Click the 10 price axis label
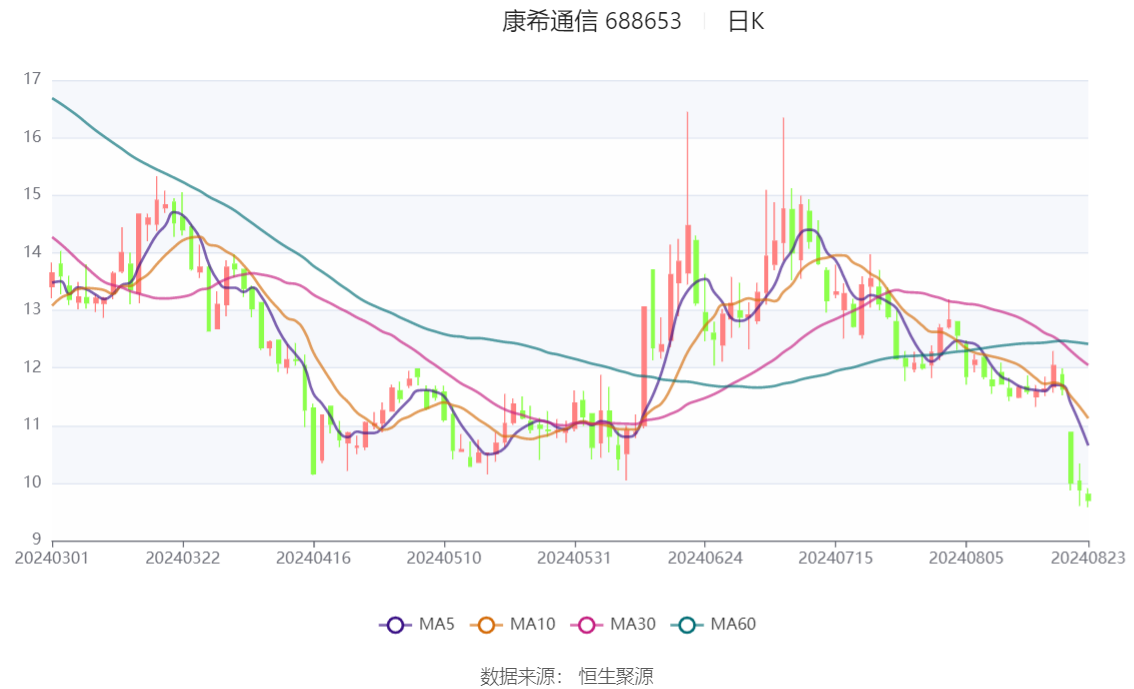Image resolution: width=1134 pixels, height=689 pixels. [x=32, y=482]
